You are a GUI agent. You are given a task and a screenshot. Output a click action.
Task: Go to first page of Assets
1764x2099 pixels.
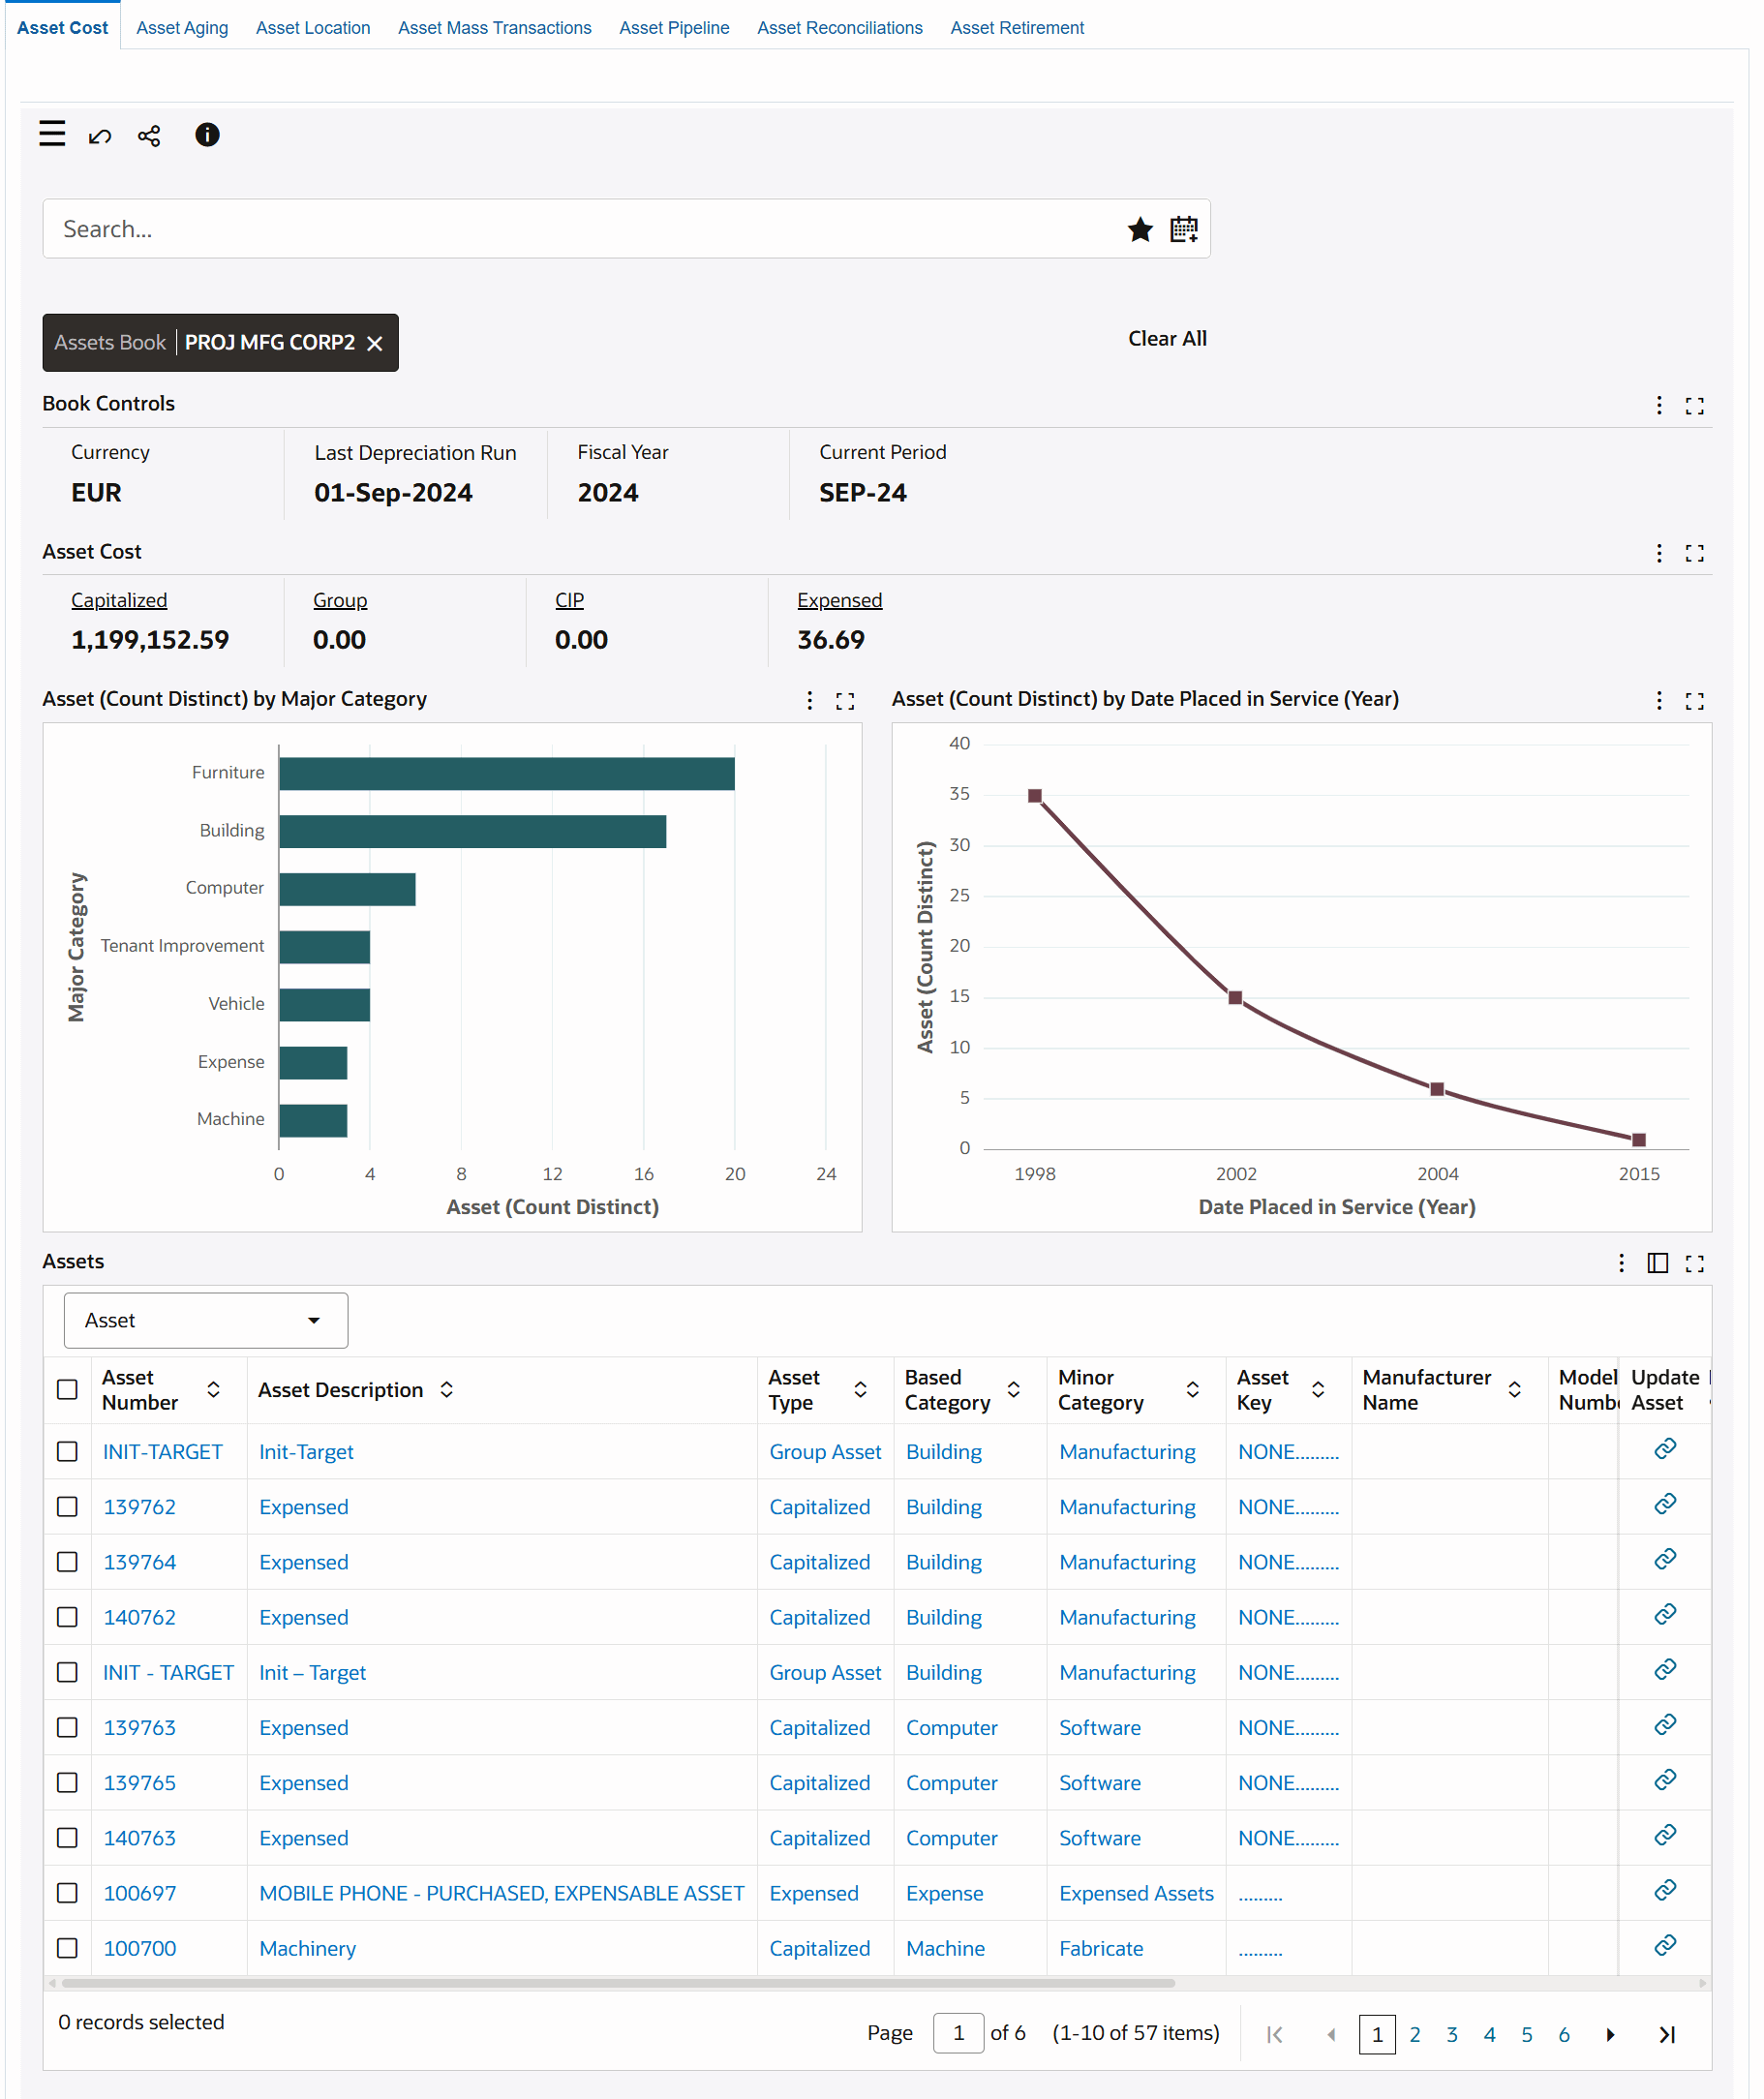(x=1274, y=2034)
